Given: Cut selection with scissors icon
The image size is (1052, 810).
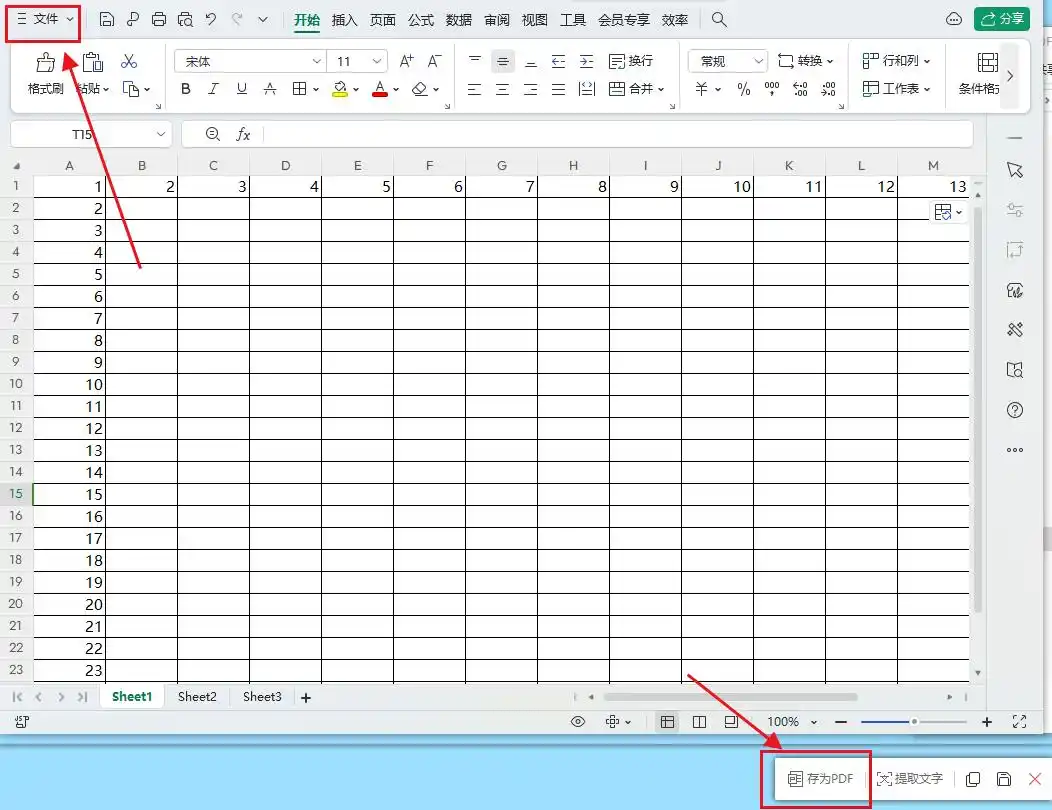Looking at the screenshot, I should tap(129, 62).
